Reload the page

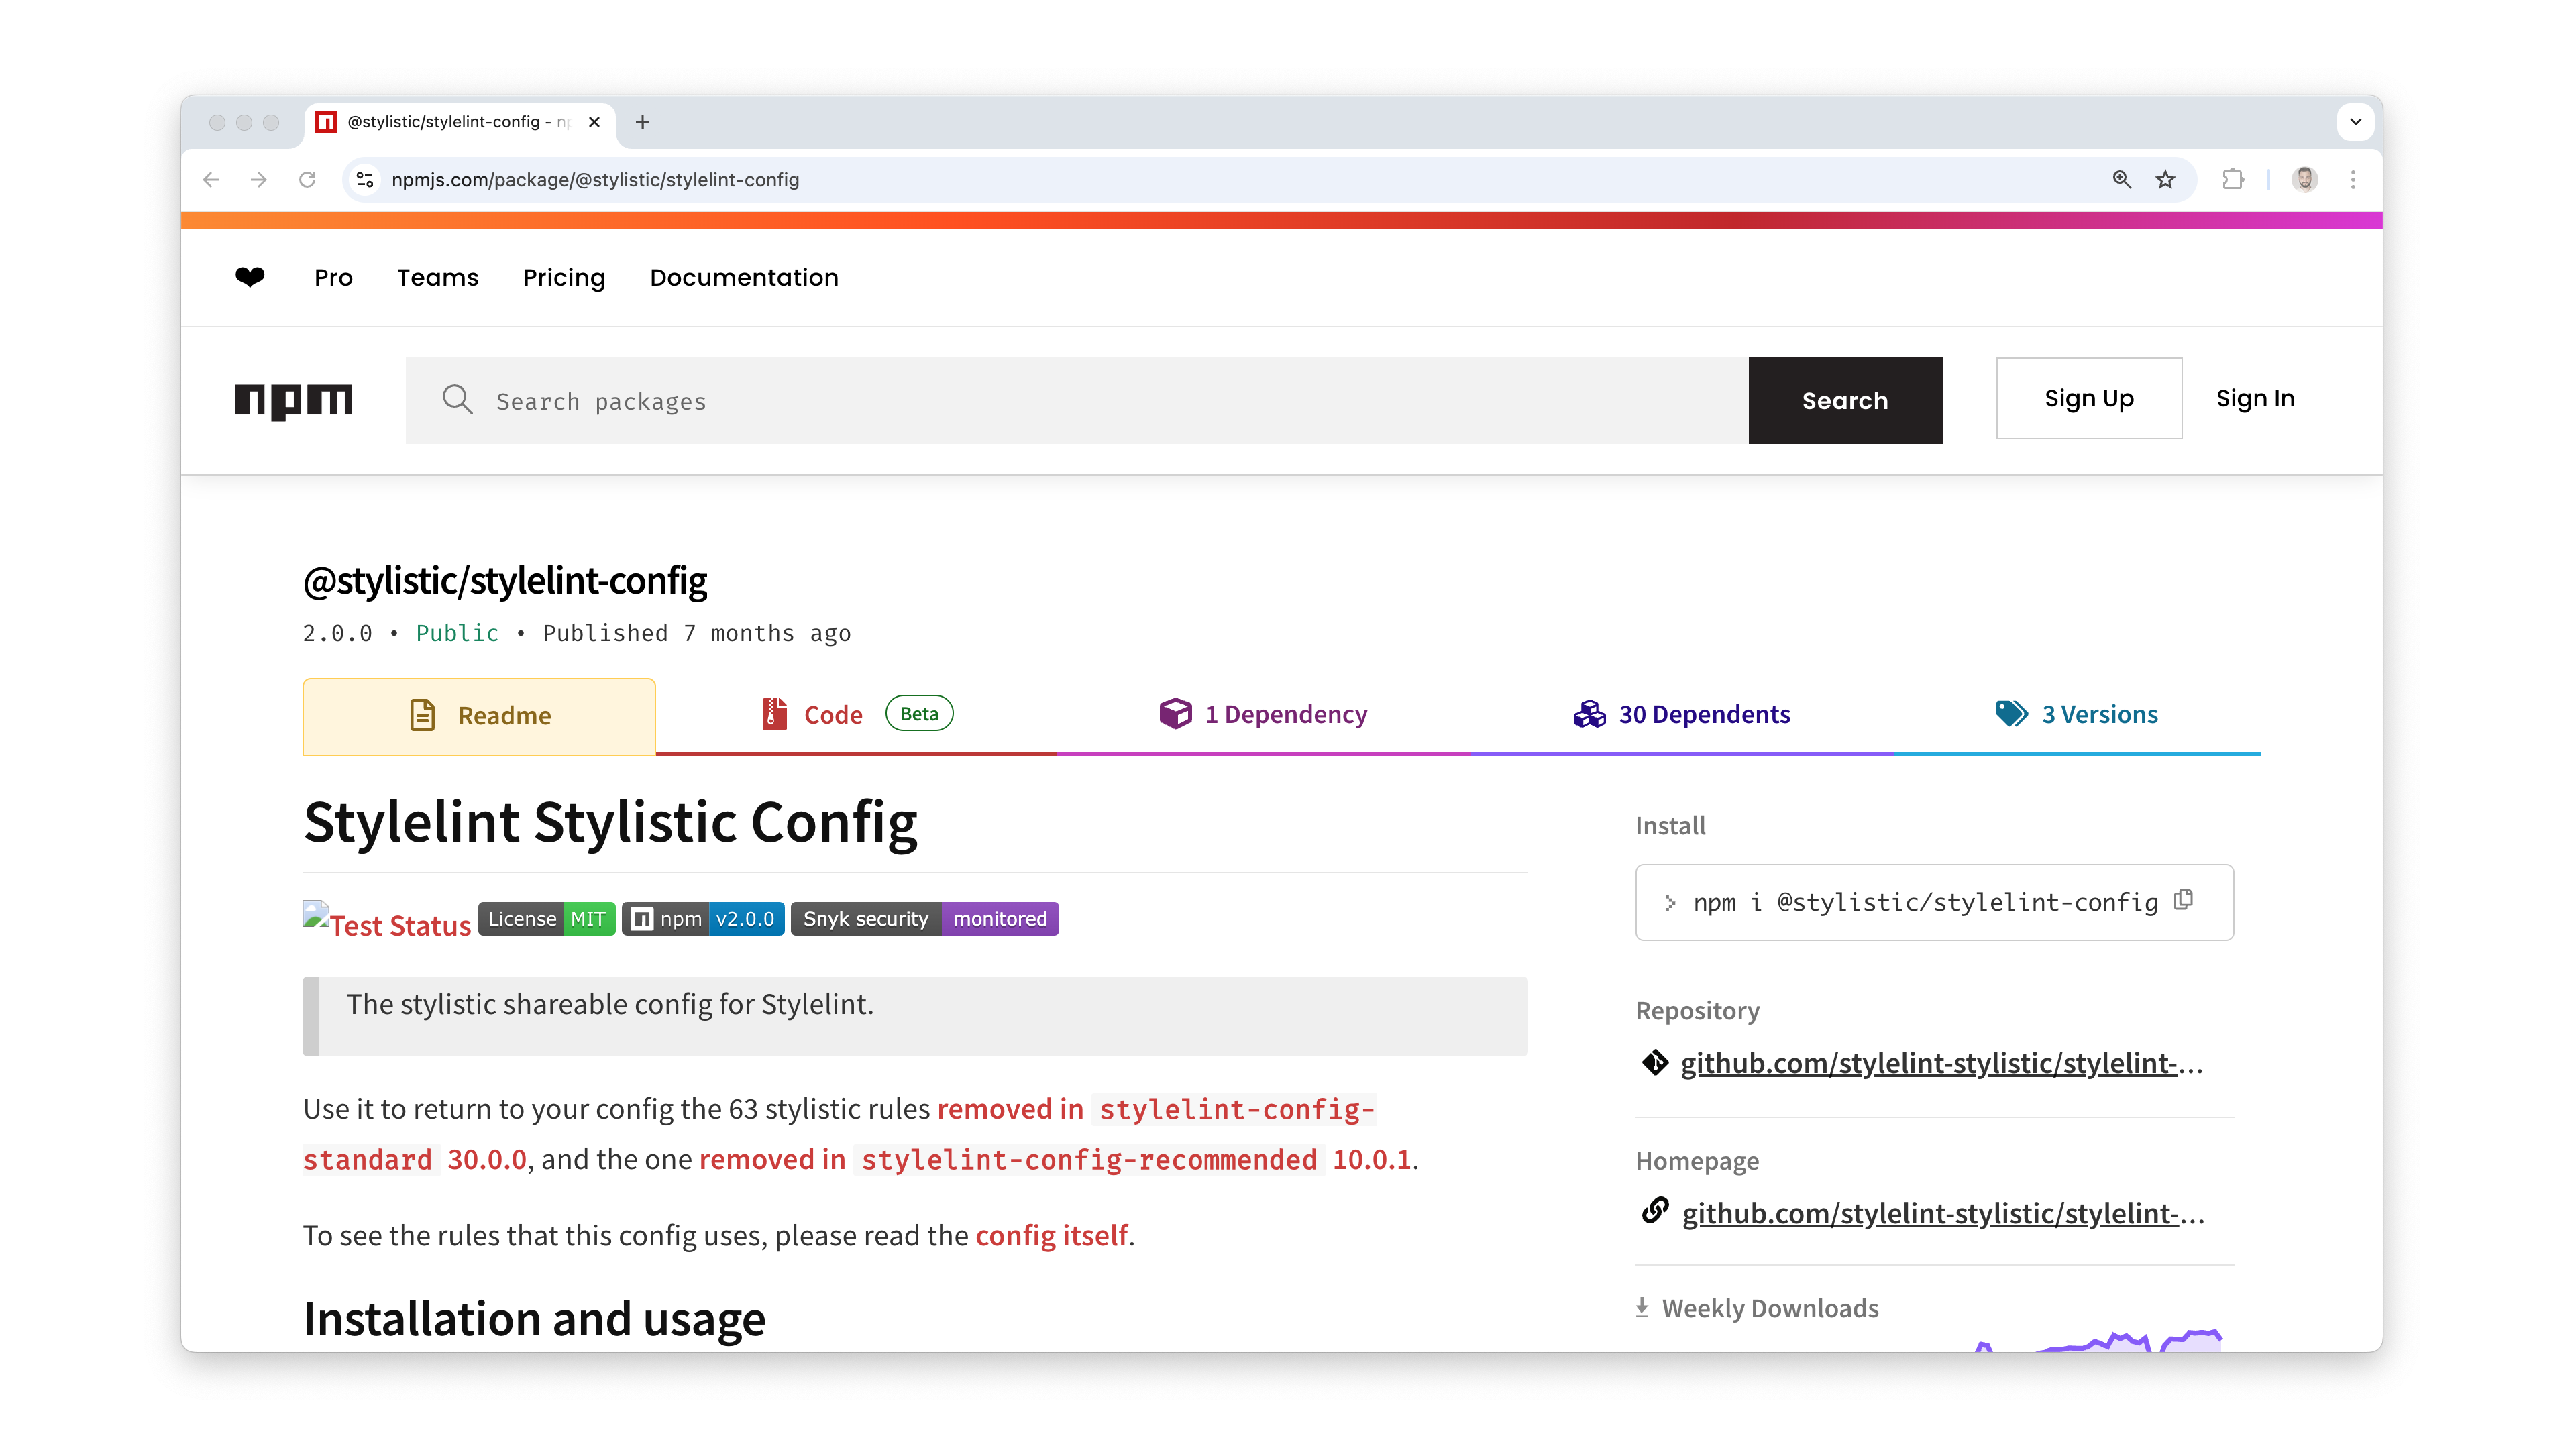coord(307,180)
